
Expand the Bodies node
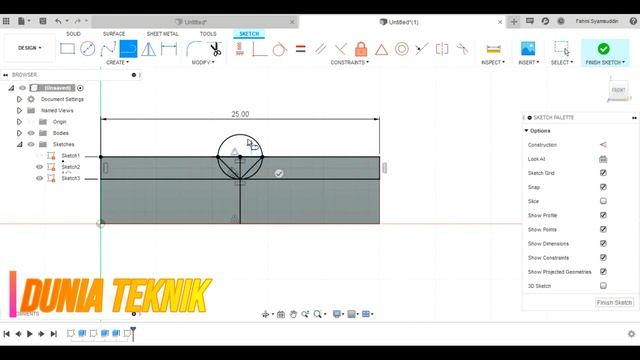19,133
